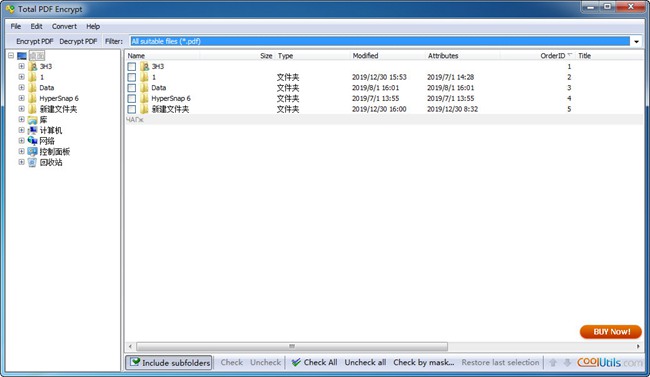Open the Filter dropdown arrow
The height and width of the screenshot is (377, 650).
[636, 41]
